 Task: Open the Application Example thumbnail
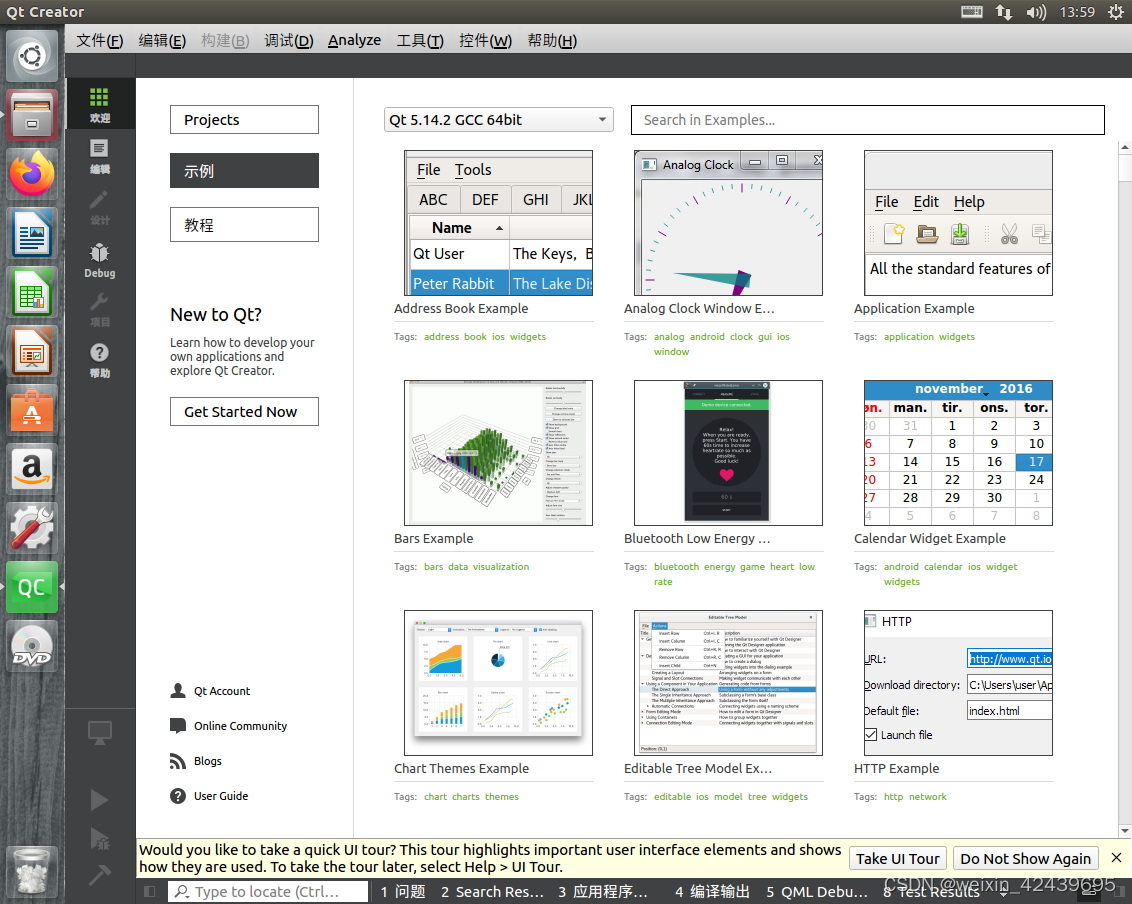click(x=958, y=223)
